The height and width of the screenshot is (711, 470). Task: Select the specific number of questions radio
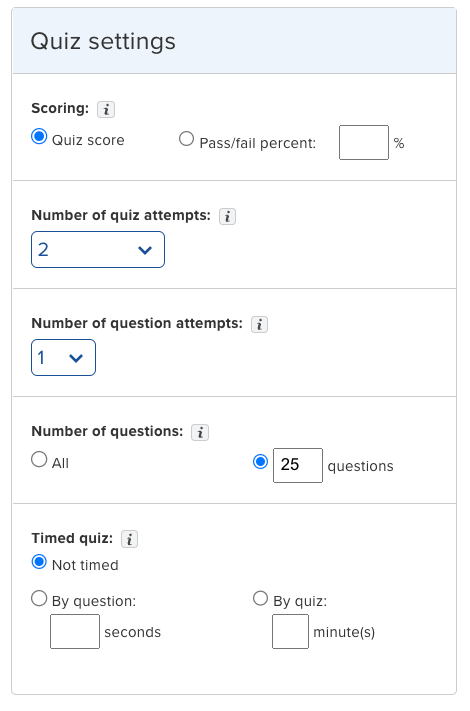pyautogui.click(x=260, y=462)
